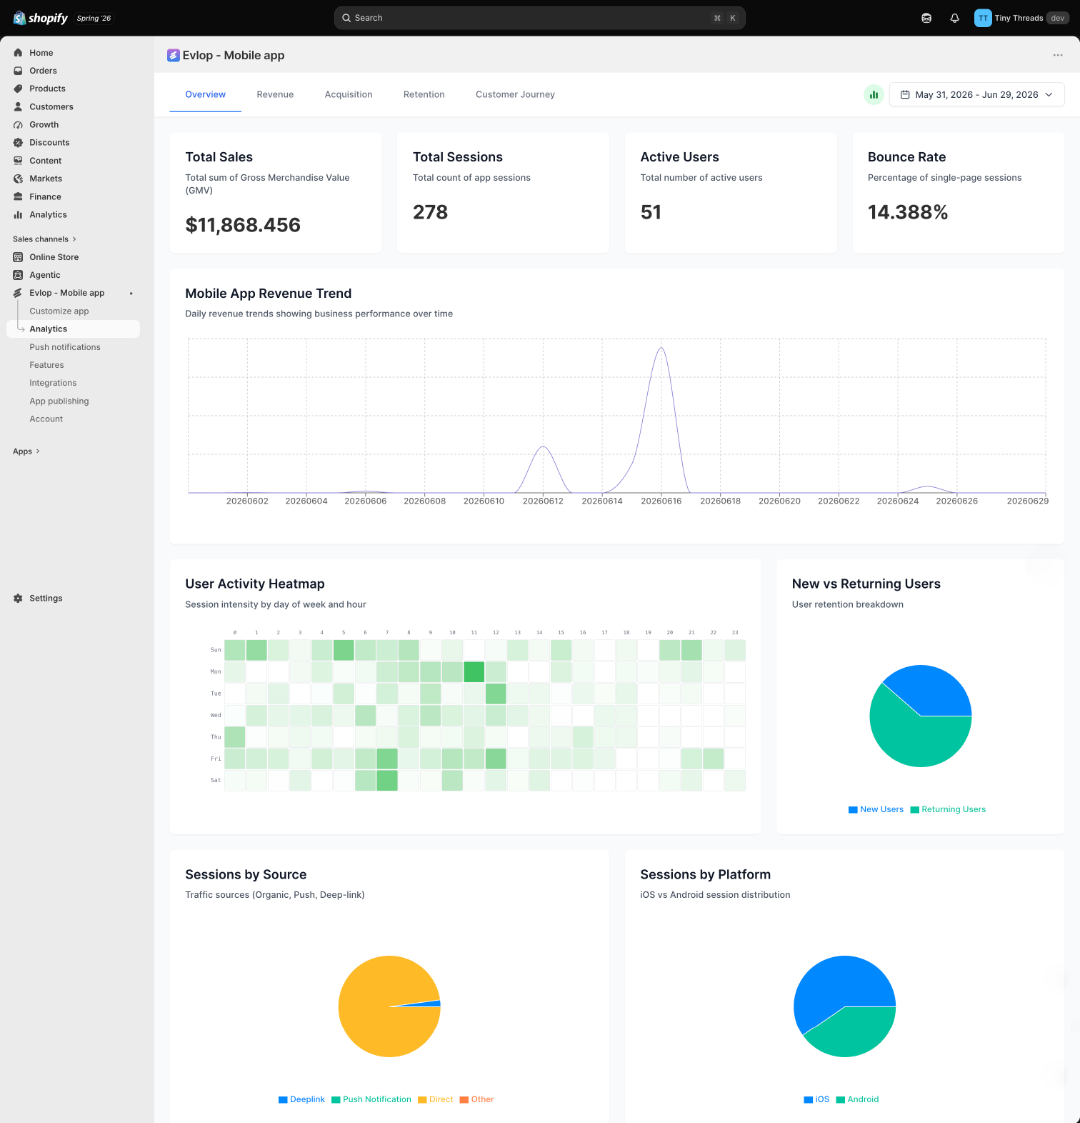Click the Finance icon in sidebar

18,196
